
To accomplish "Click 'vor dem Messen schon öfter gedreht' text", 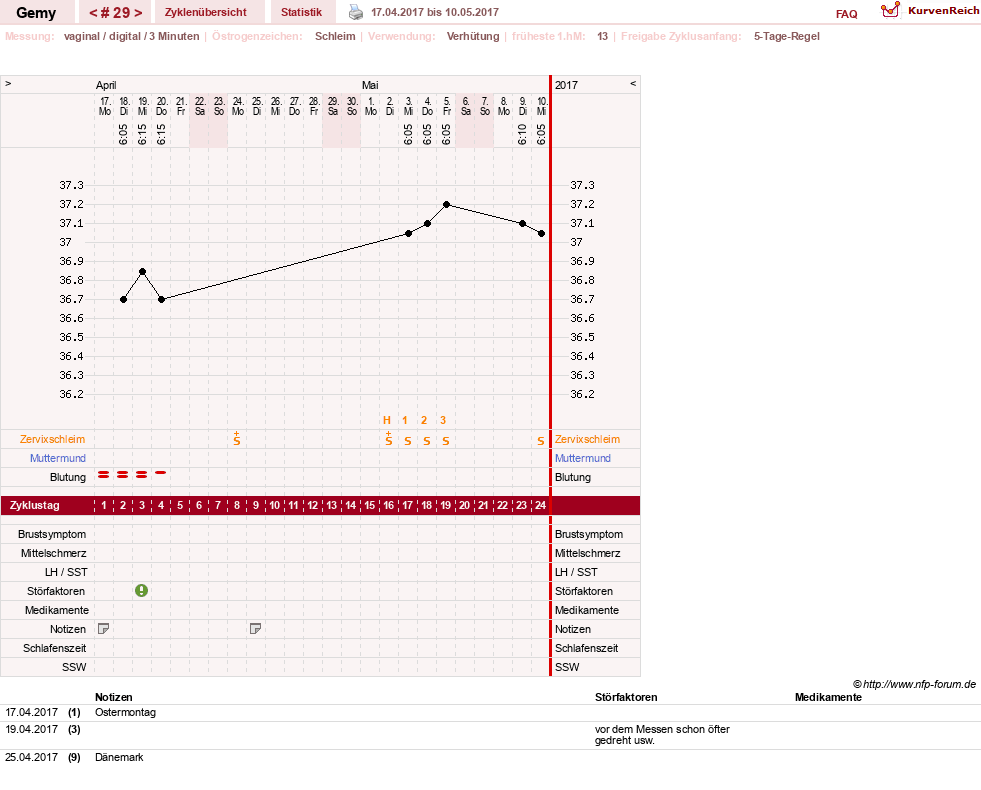I will [x=662, y=734].
